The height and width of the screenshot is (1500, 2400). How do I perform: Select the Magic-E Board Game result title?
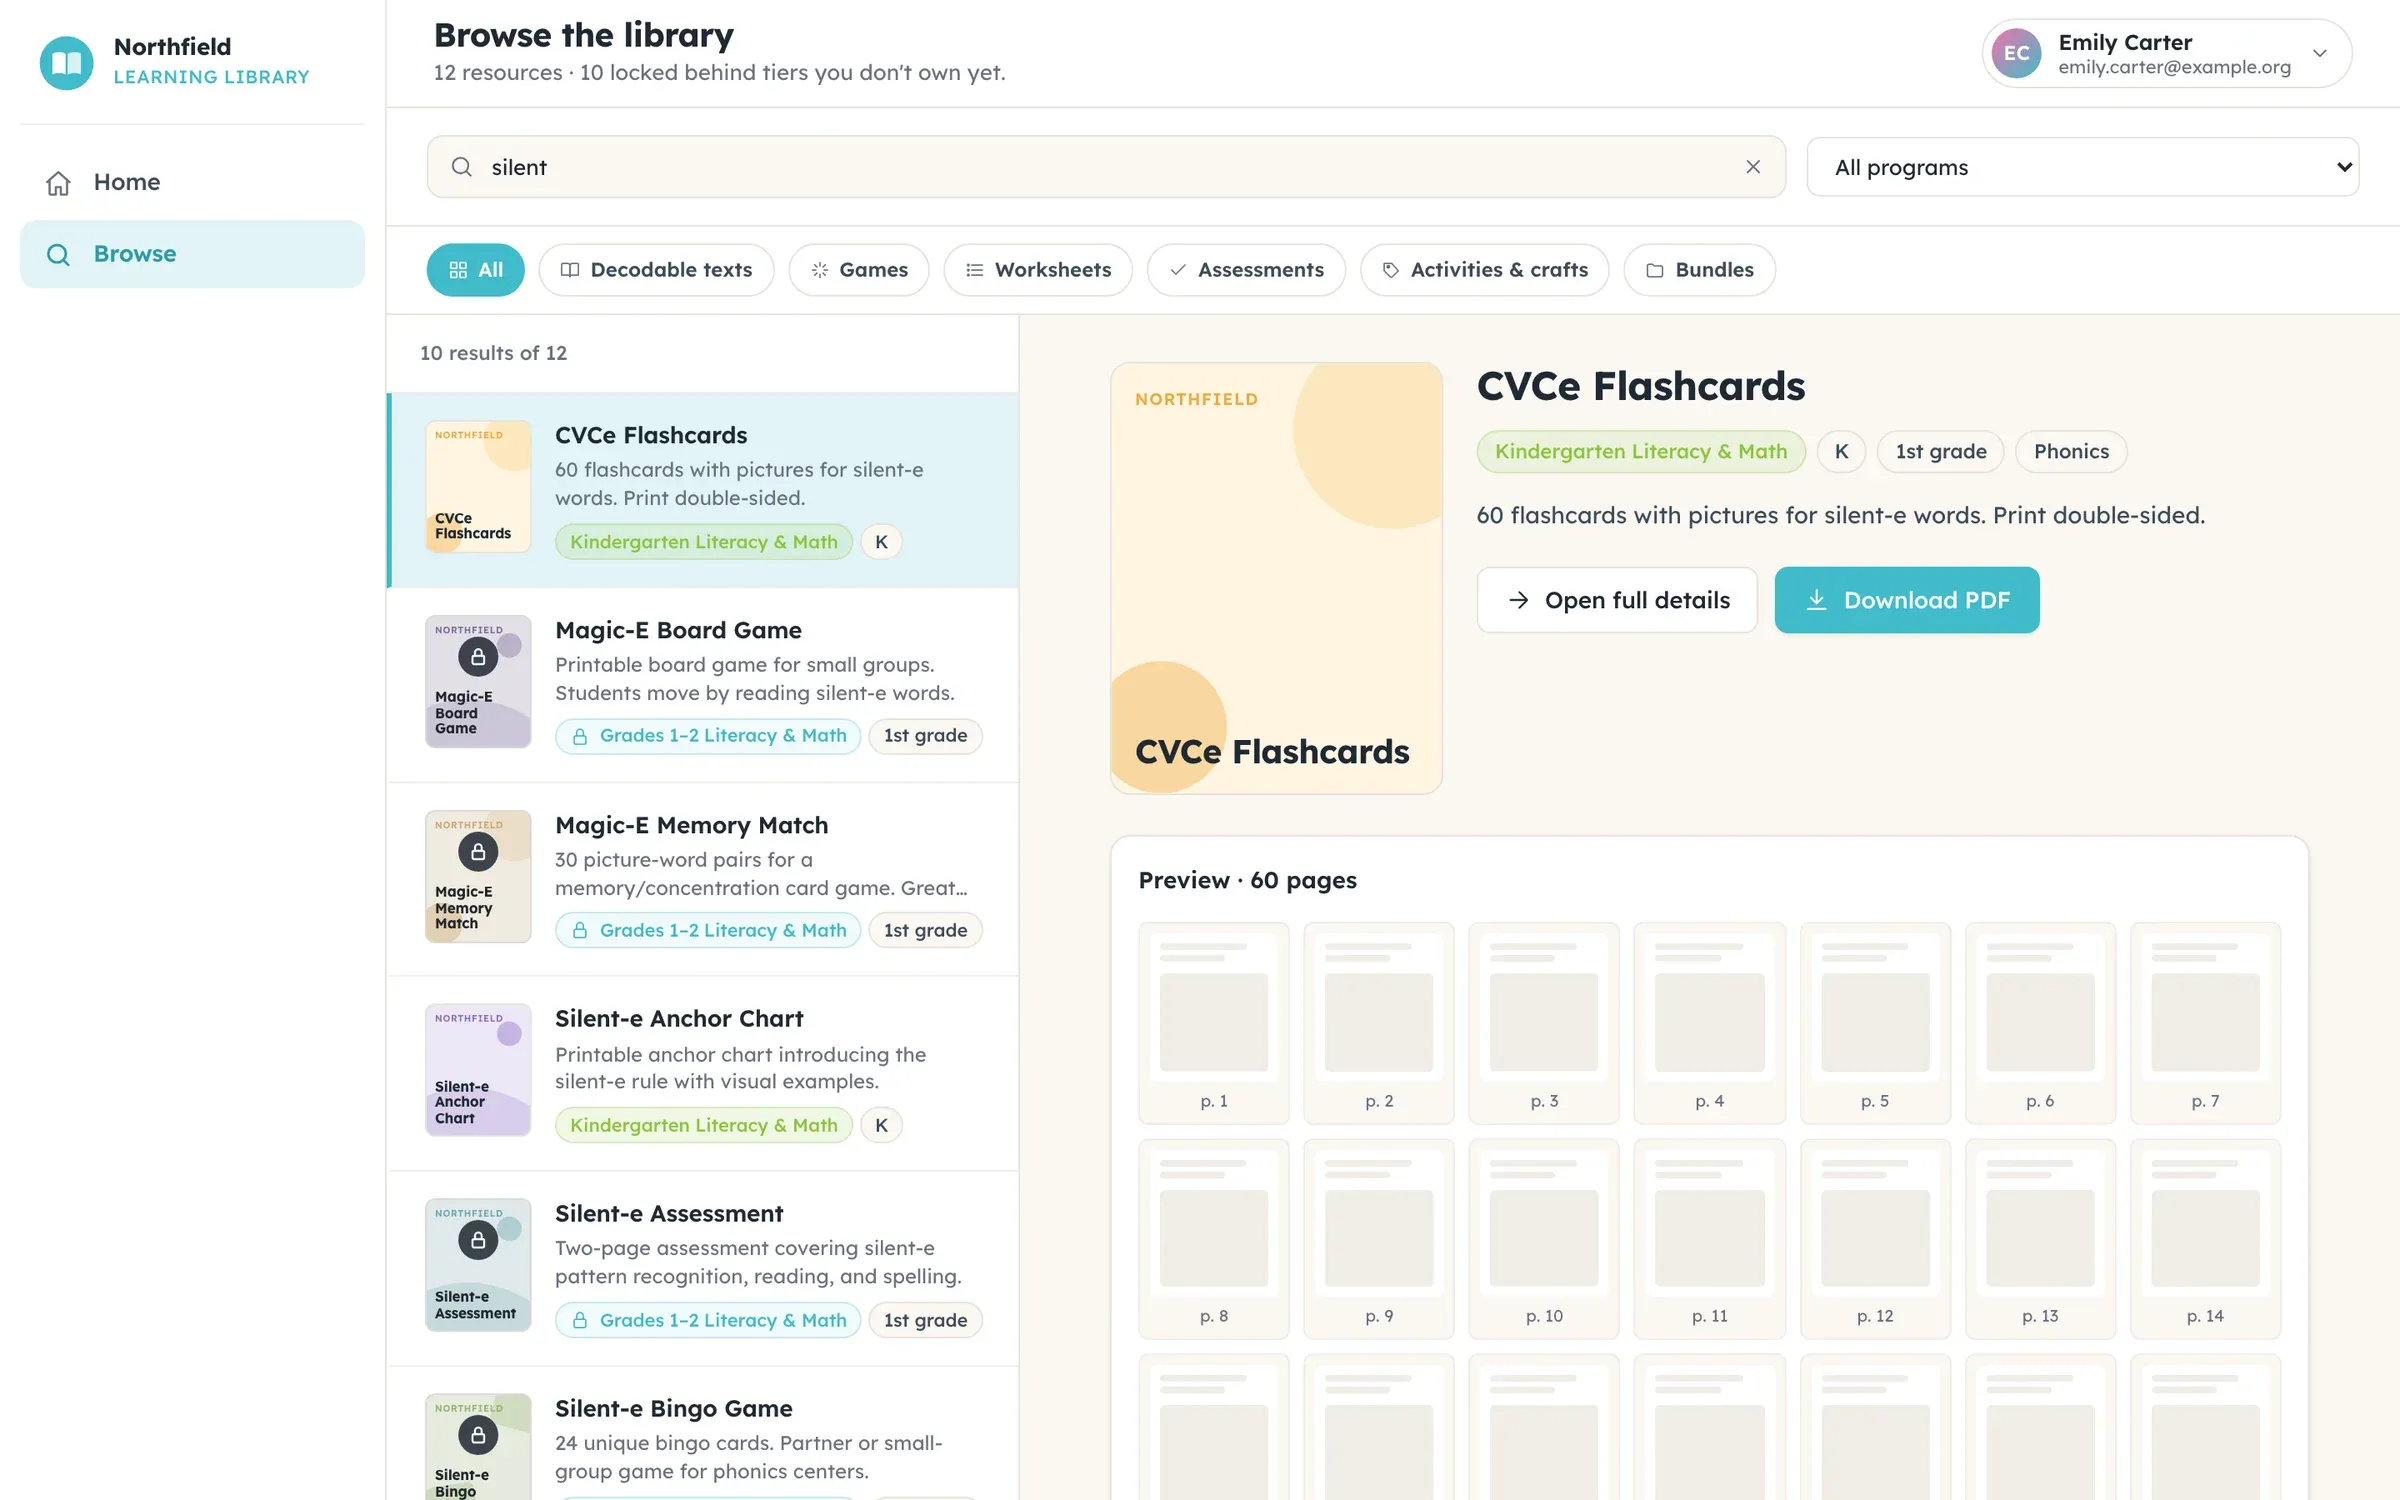[678, 630]
